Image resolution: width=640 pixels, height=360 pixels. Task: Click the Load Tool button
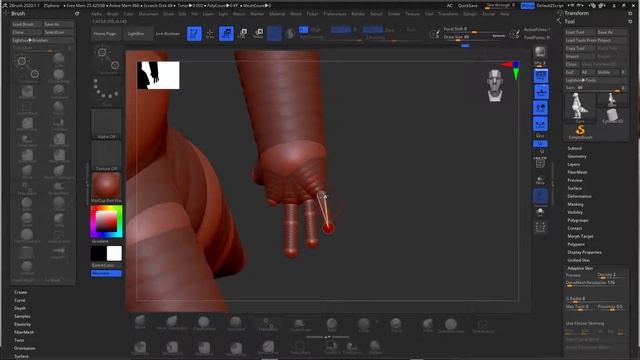coord(580,32)
